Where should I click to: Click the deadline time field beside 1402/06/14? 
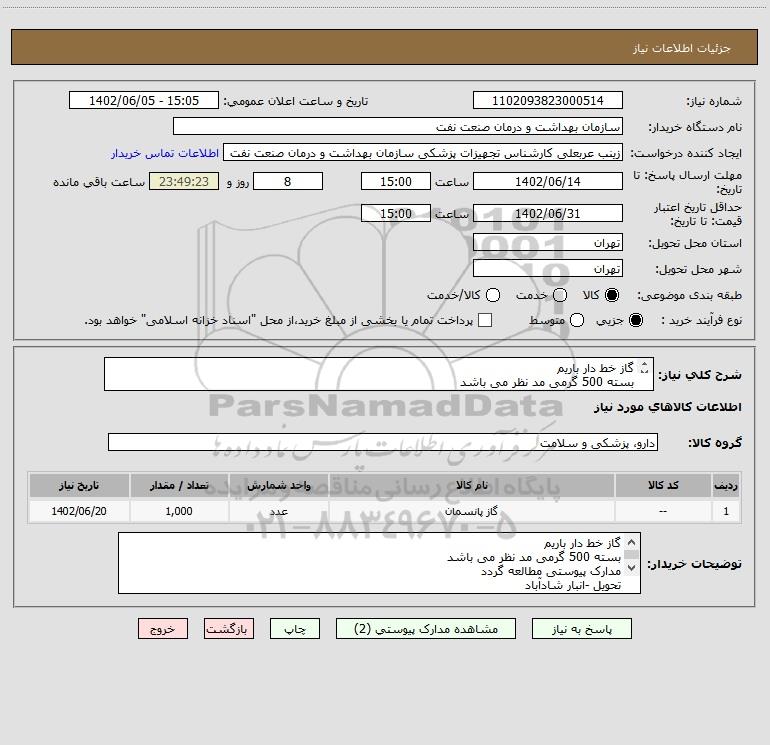tap(396, 181)
